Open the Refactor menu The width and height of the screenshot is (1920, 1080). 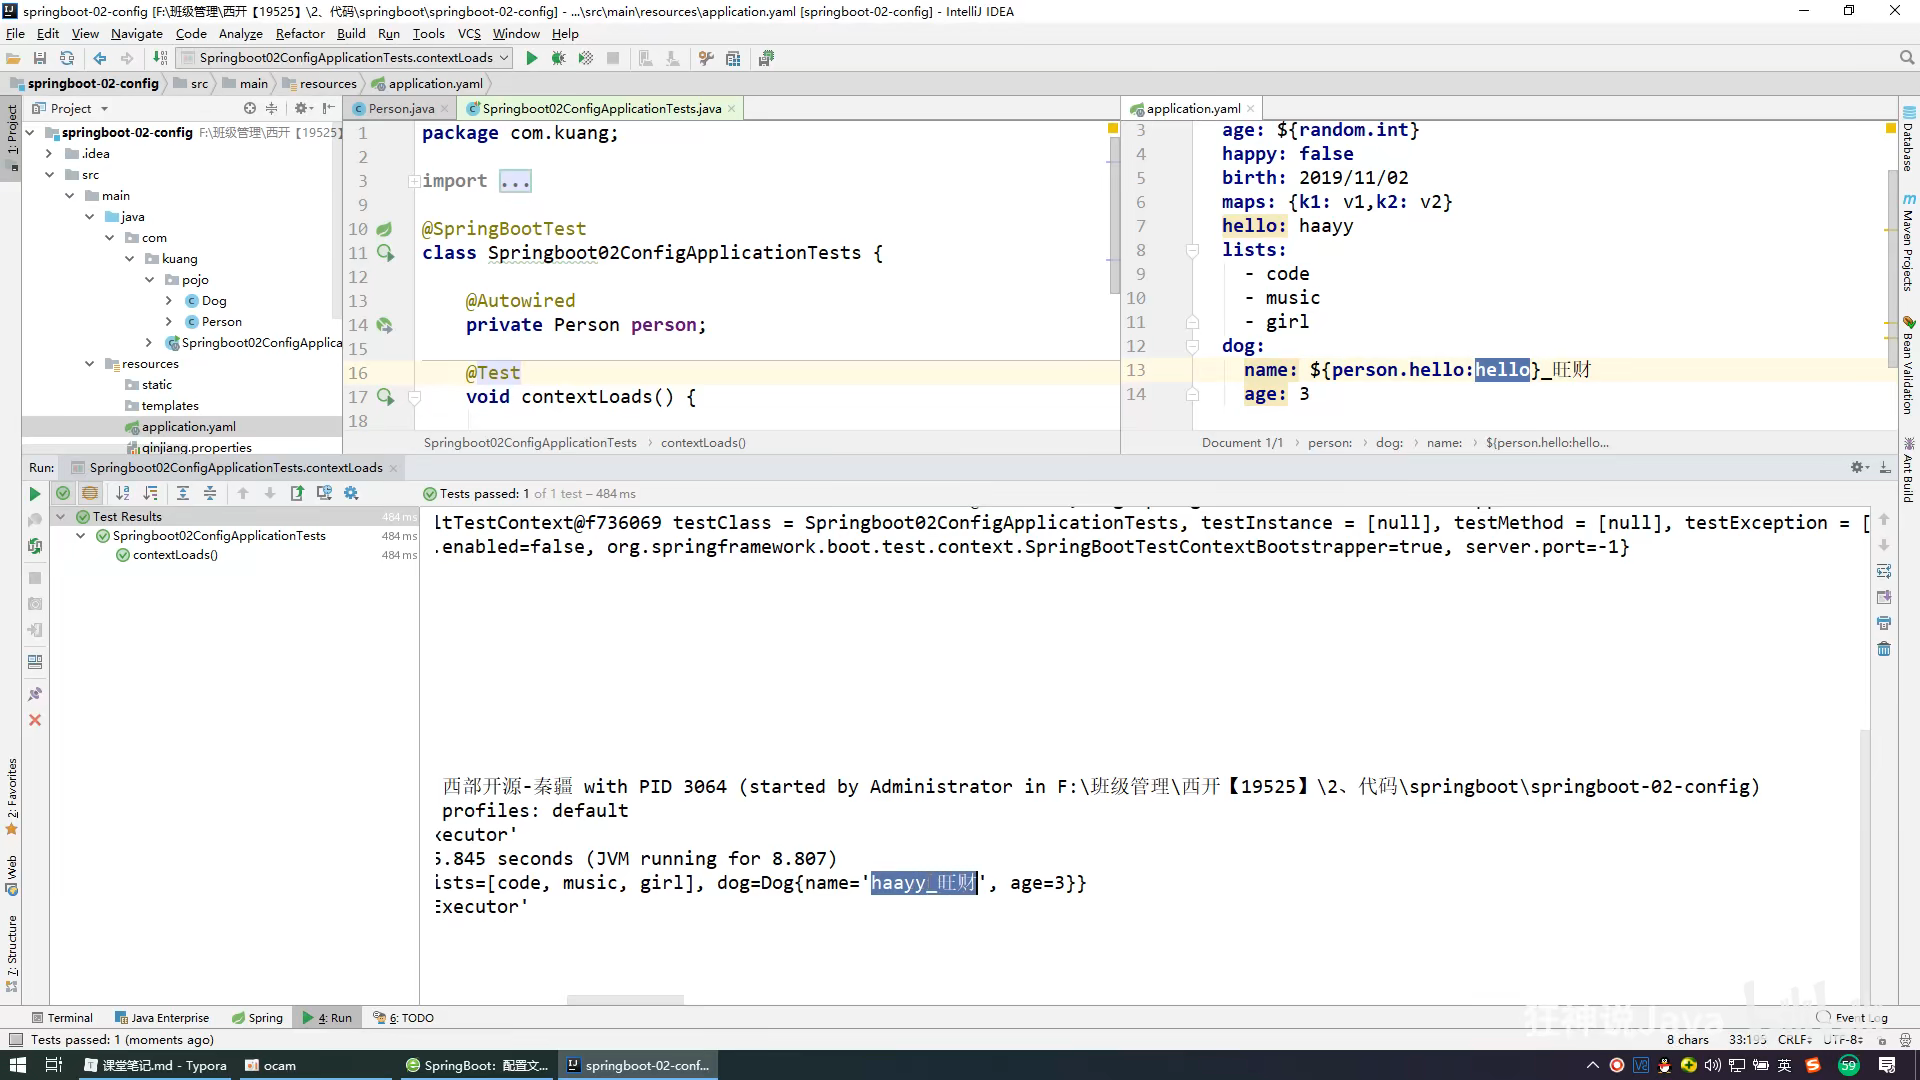(x=300, y=33)
